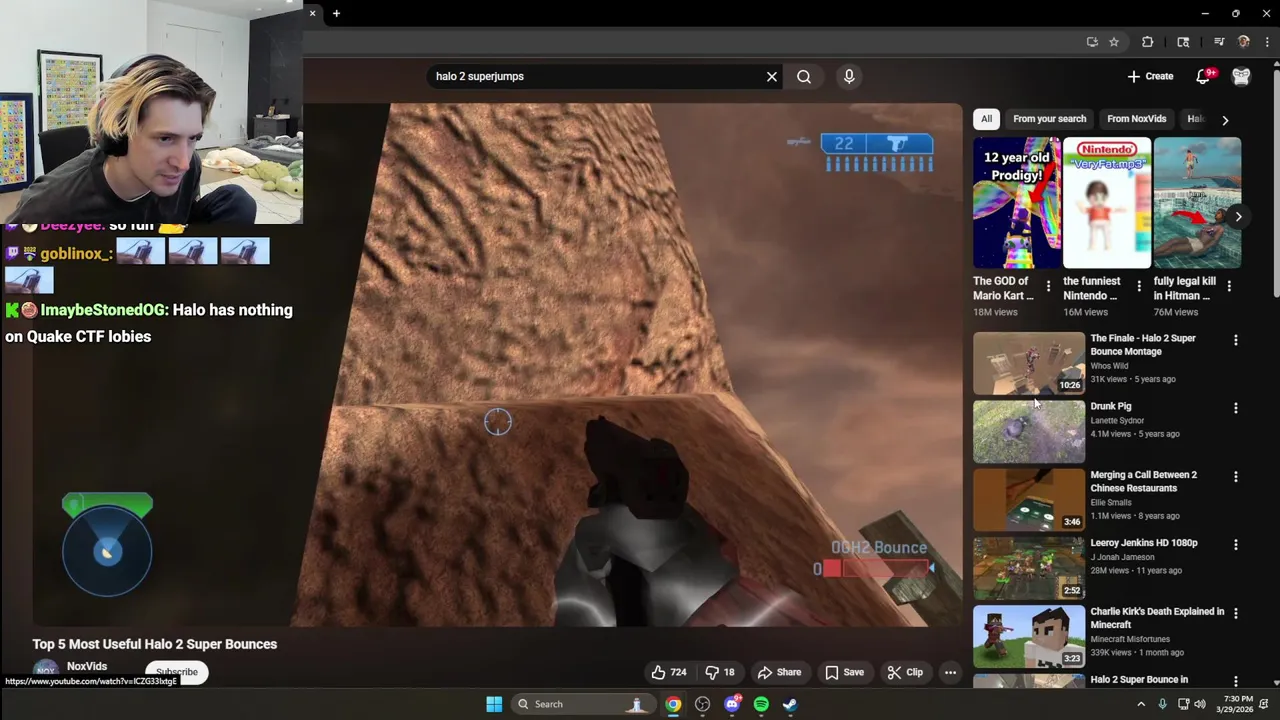Open Merging a Call Between 2 Chinese Restaurants

click(1143, 481)
